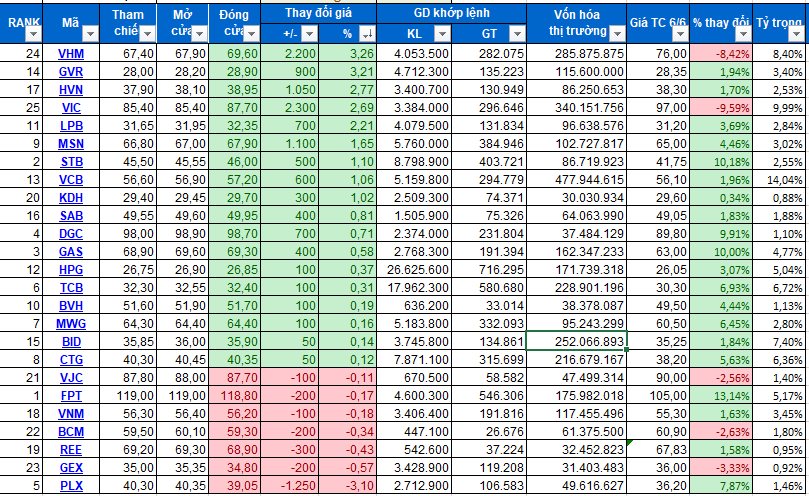This screenshot has width=809, height=496.
Task: Select MSN trade value 384.946
Action: coord(489,144)
